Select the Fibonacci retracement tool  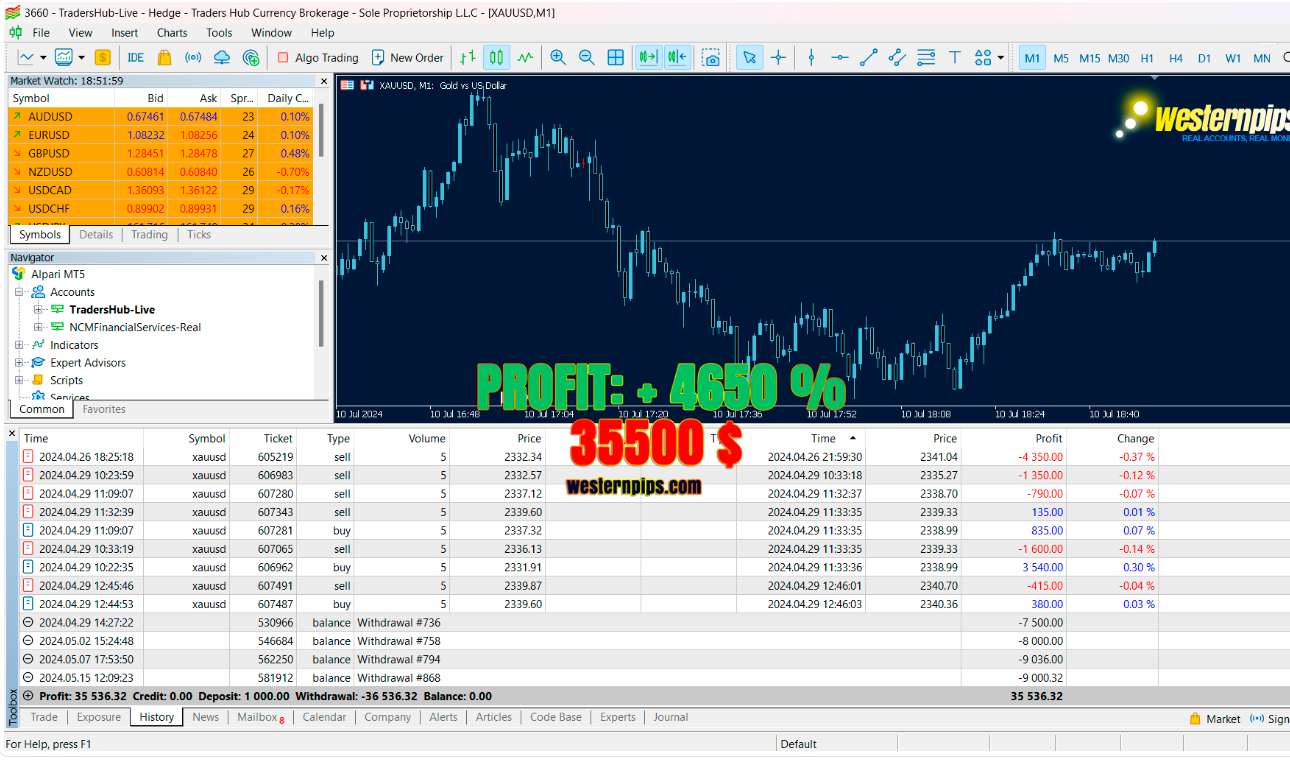(926, 58)
